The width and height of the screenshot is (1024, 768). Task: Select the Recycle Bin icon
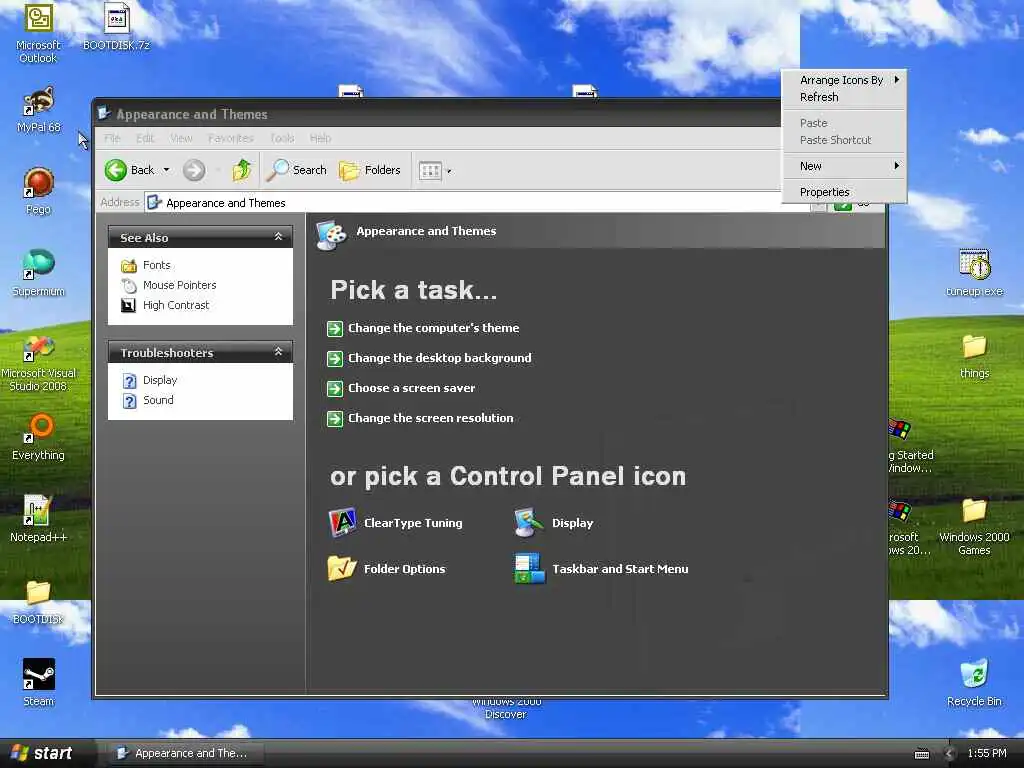974,682
